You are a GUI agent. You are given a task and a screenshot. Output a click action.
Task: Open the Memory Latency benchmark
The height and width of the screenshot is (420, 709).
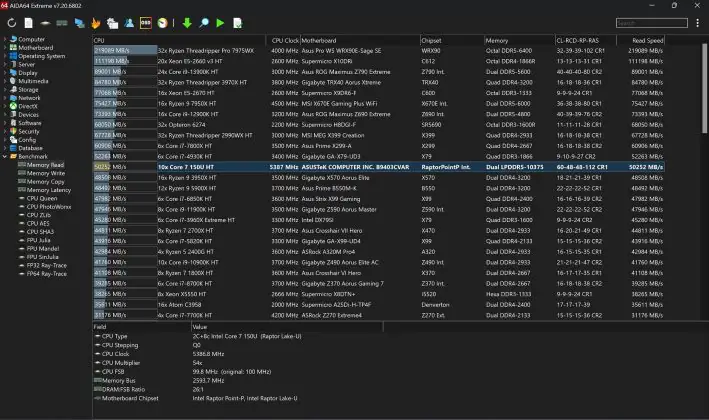point(48,190)
